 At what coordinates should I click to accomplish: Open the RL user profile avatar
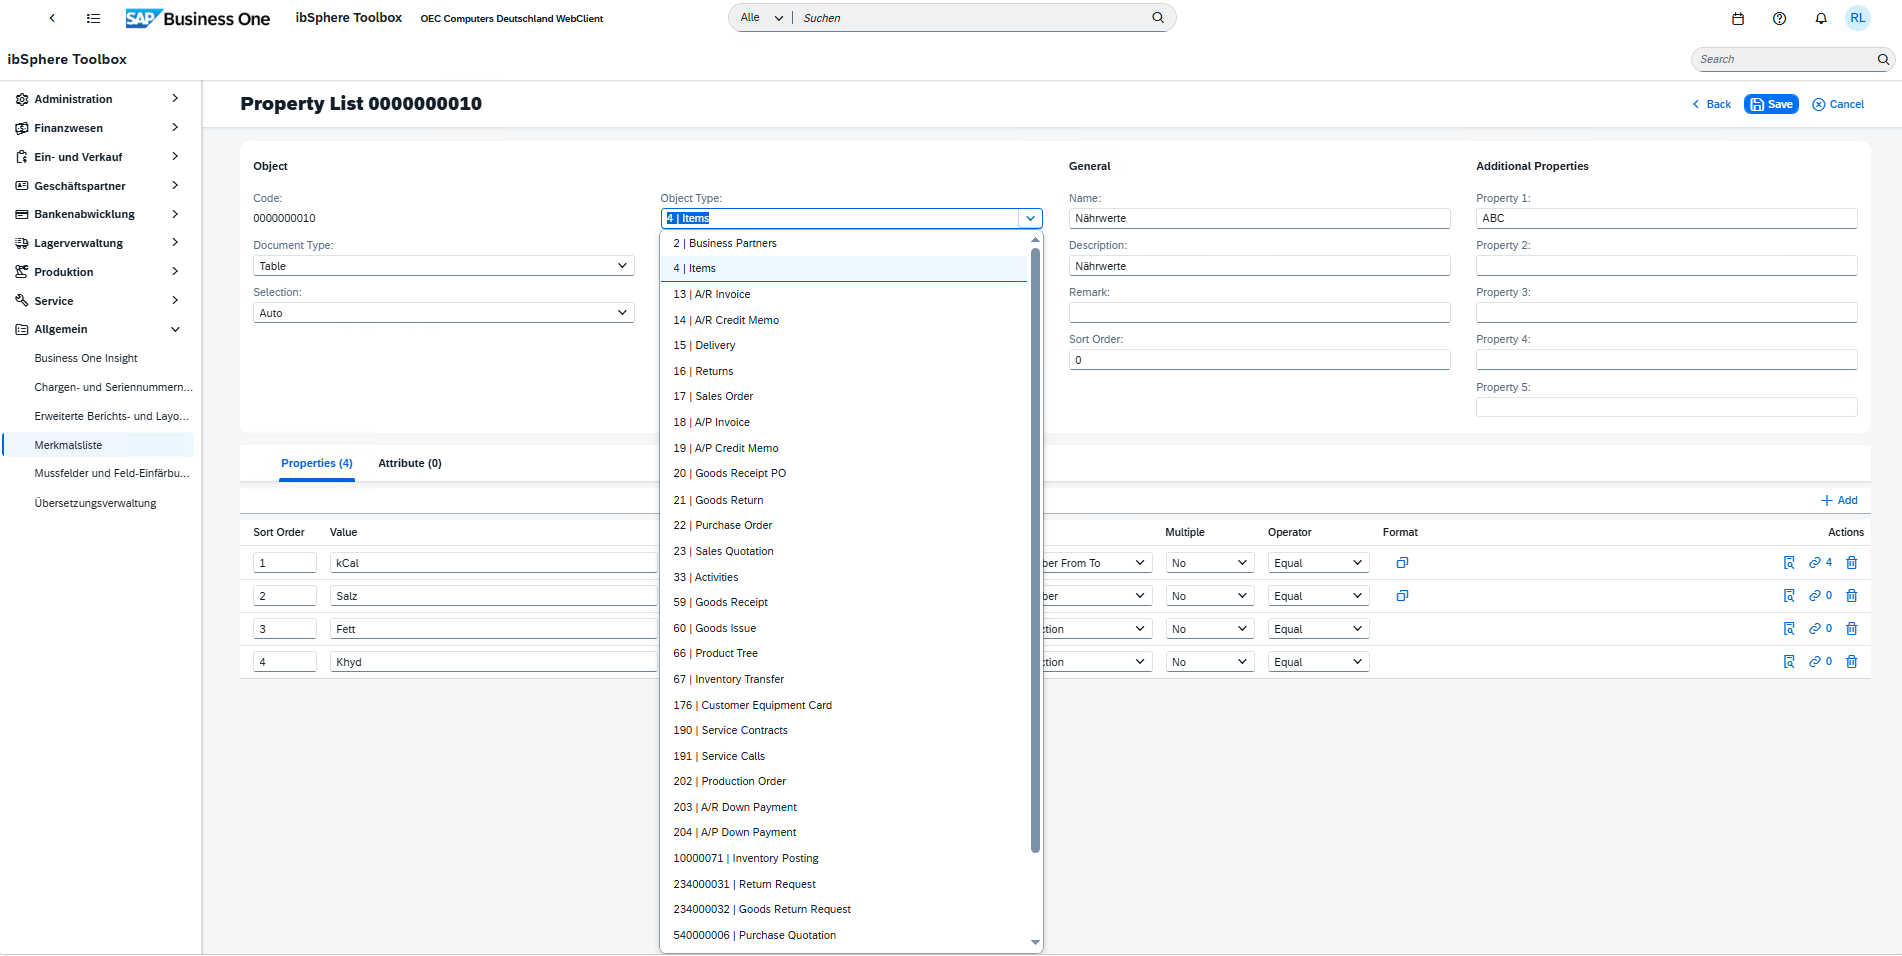pyautogui.click(x=1858, y=18)
